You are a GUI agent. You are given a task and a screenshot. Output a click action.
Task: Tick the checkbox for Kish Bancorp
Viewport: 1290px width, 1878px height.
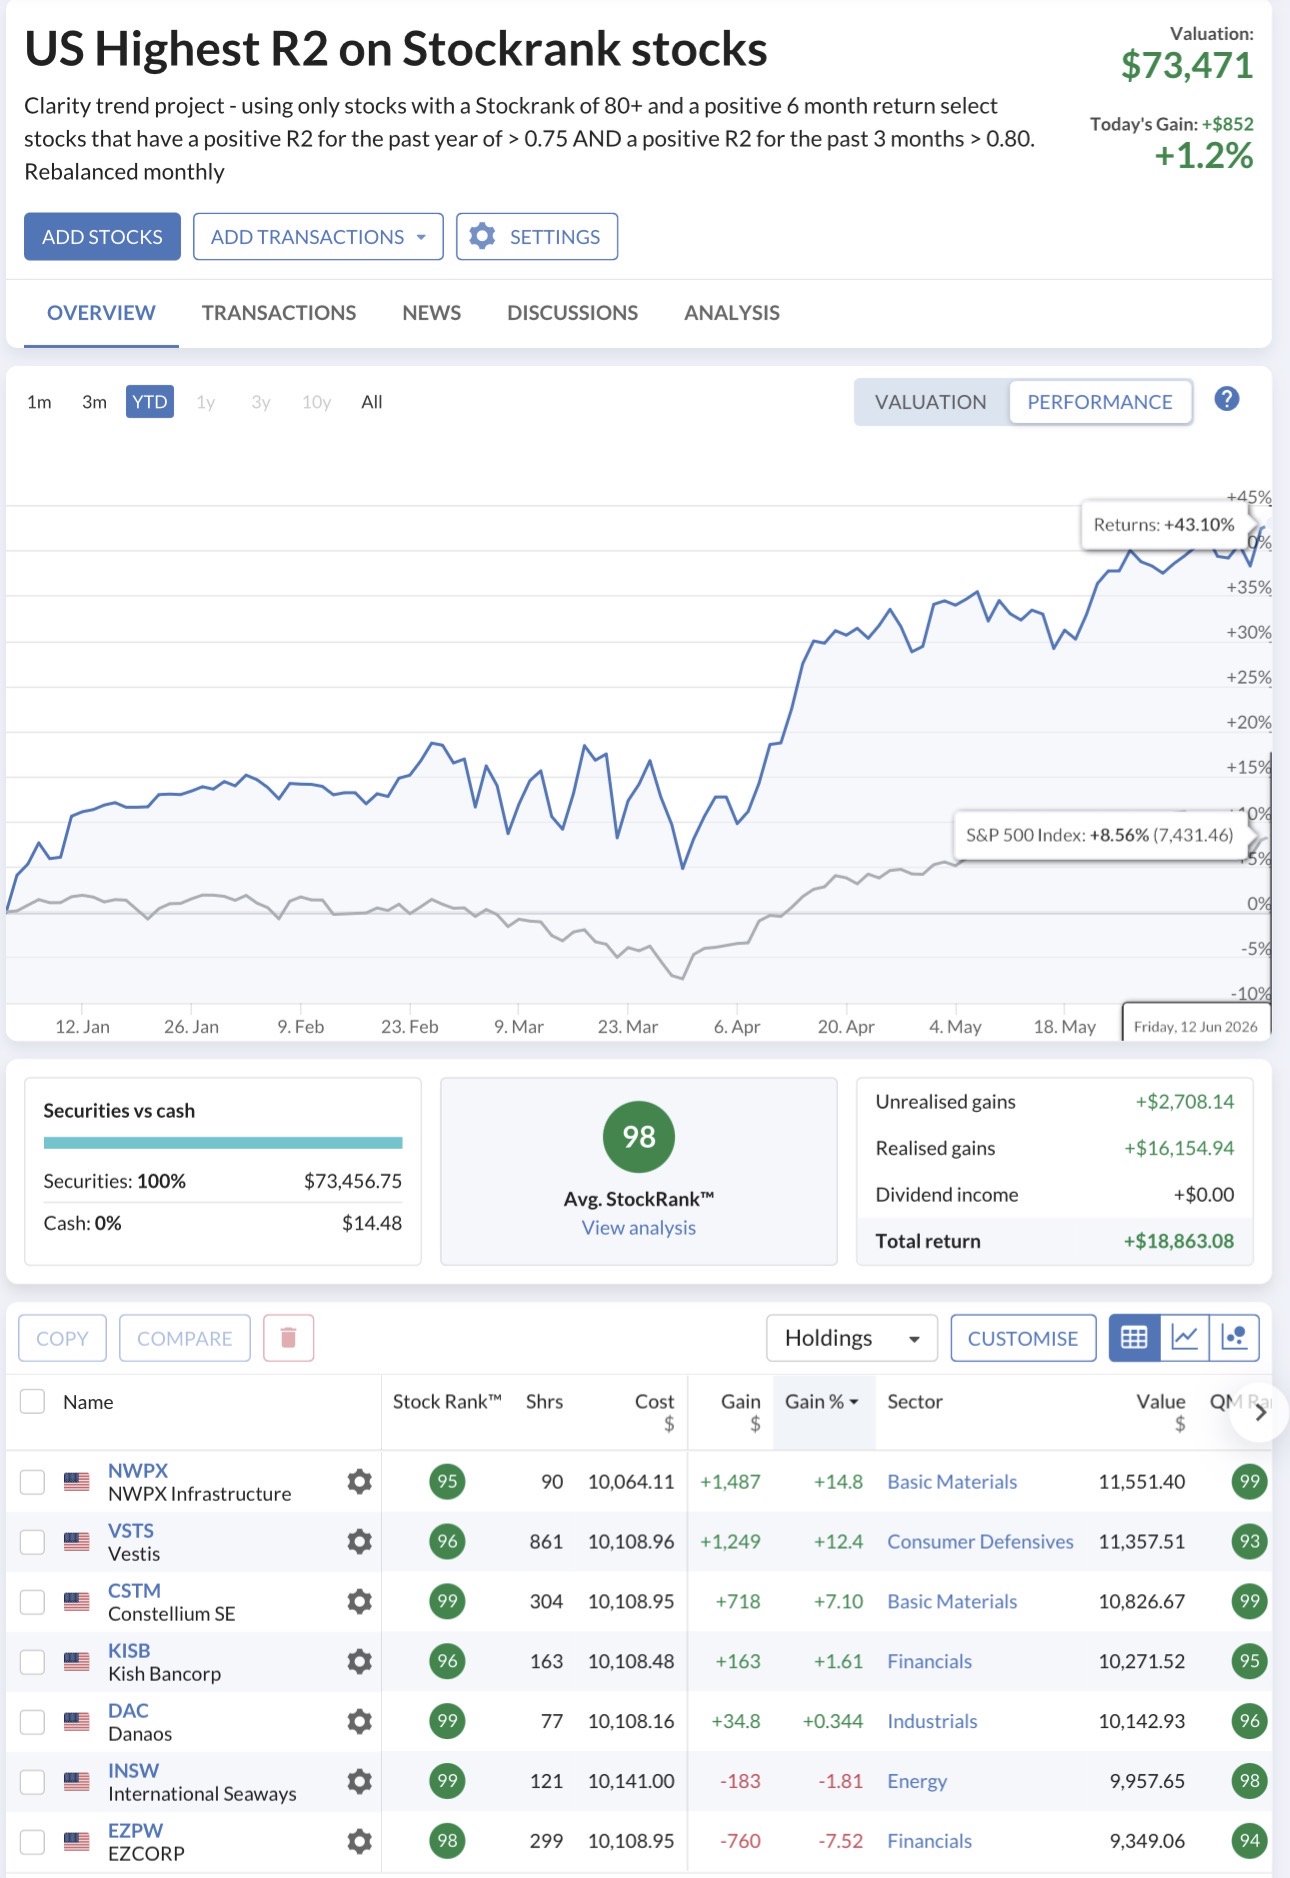tap(33, 1661)
